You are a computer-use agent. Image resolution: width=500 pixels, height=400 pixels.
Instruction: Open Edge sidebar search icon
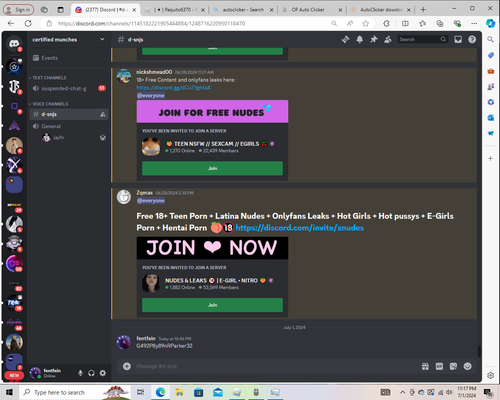(490, 39)
